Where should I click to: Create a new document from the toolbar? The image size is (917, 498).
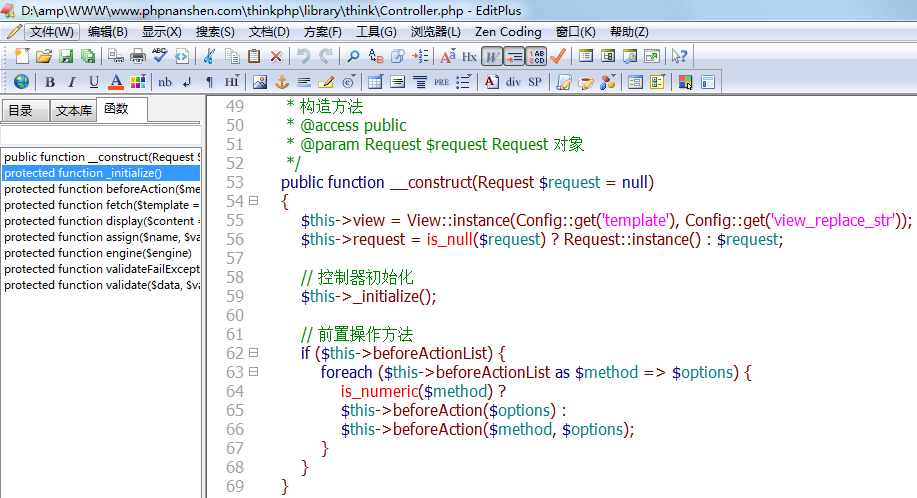(x=22, y=56)
